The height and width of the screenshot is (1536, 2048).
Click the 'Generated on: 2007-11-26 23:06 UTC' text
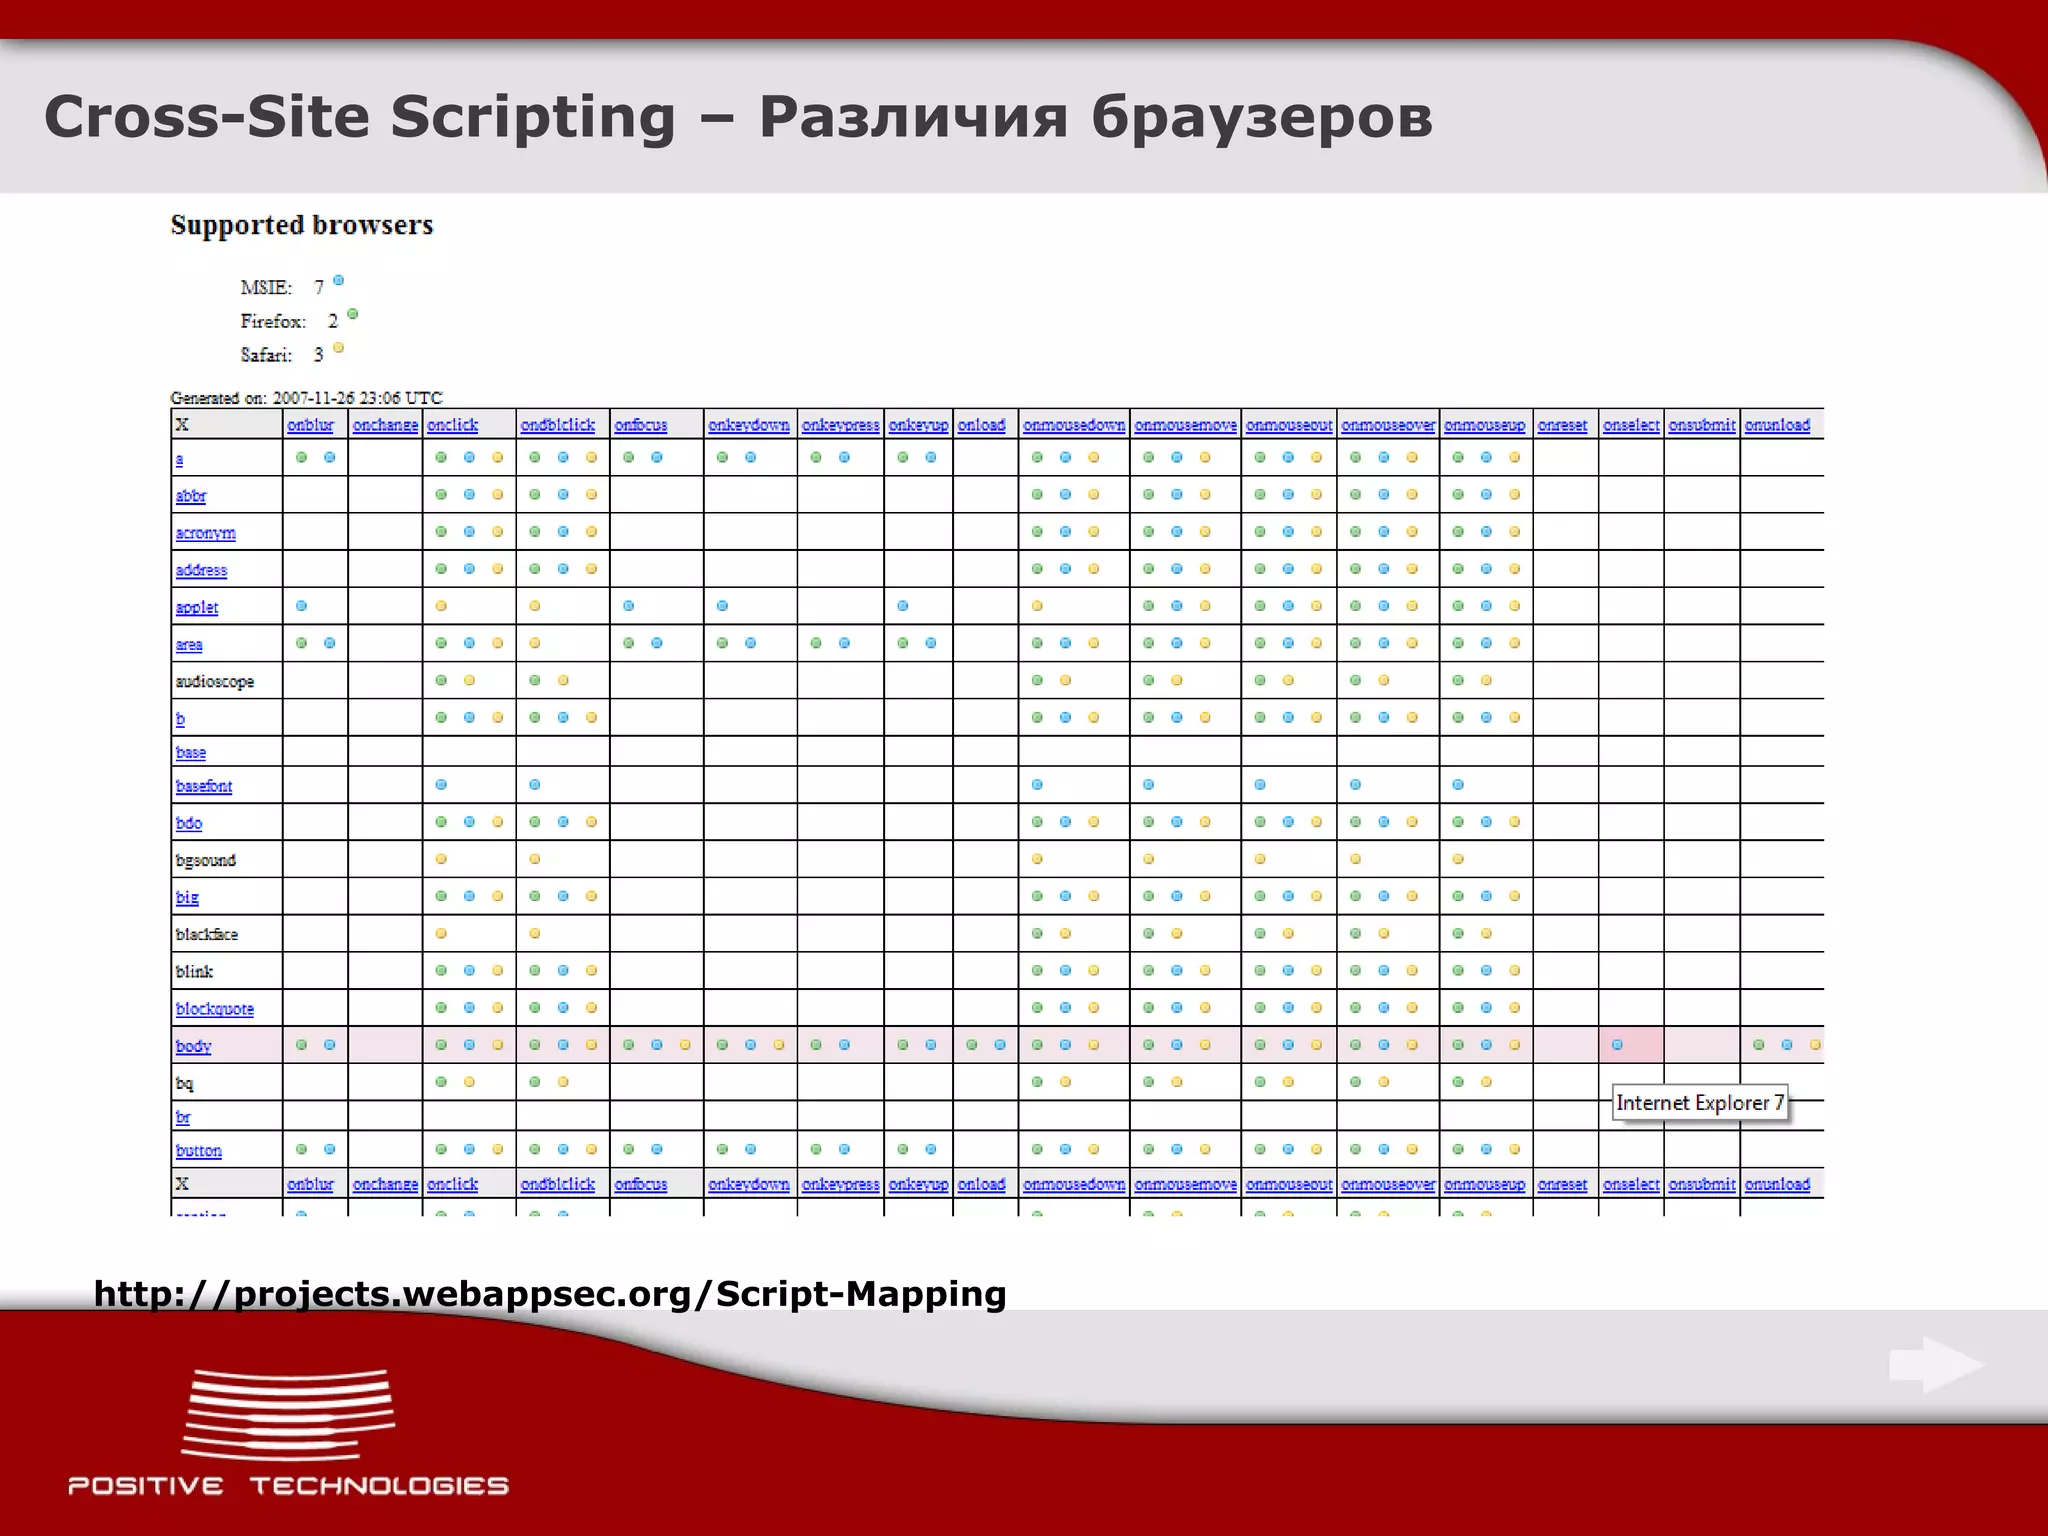[306, 398]
